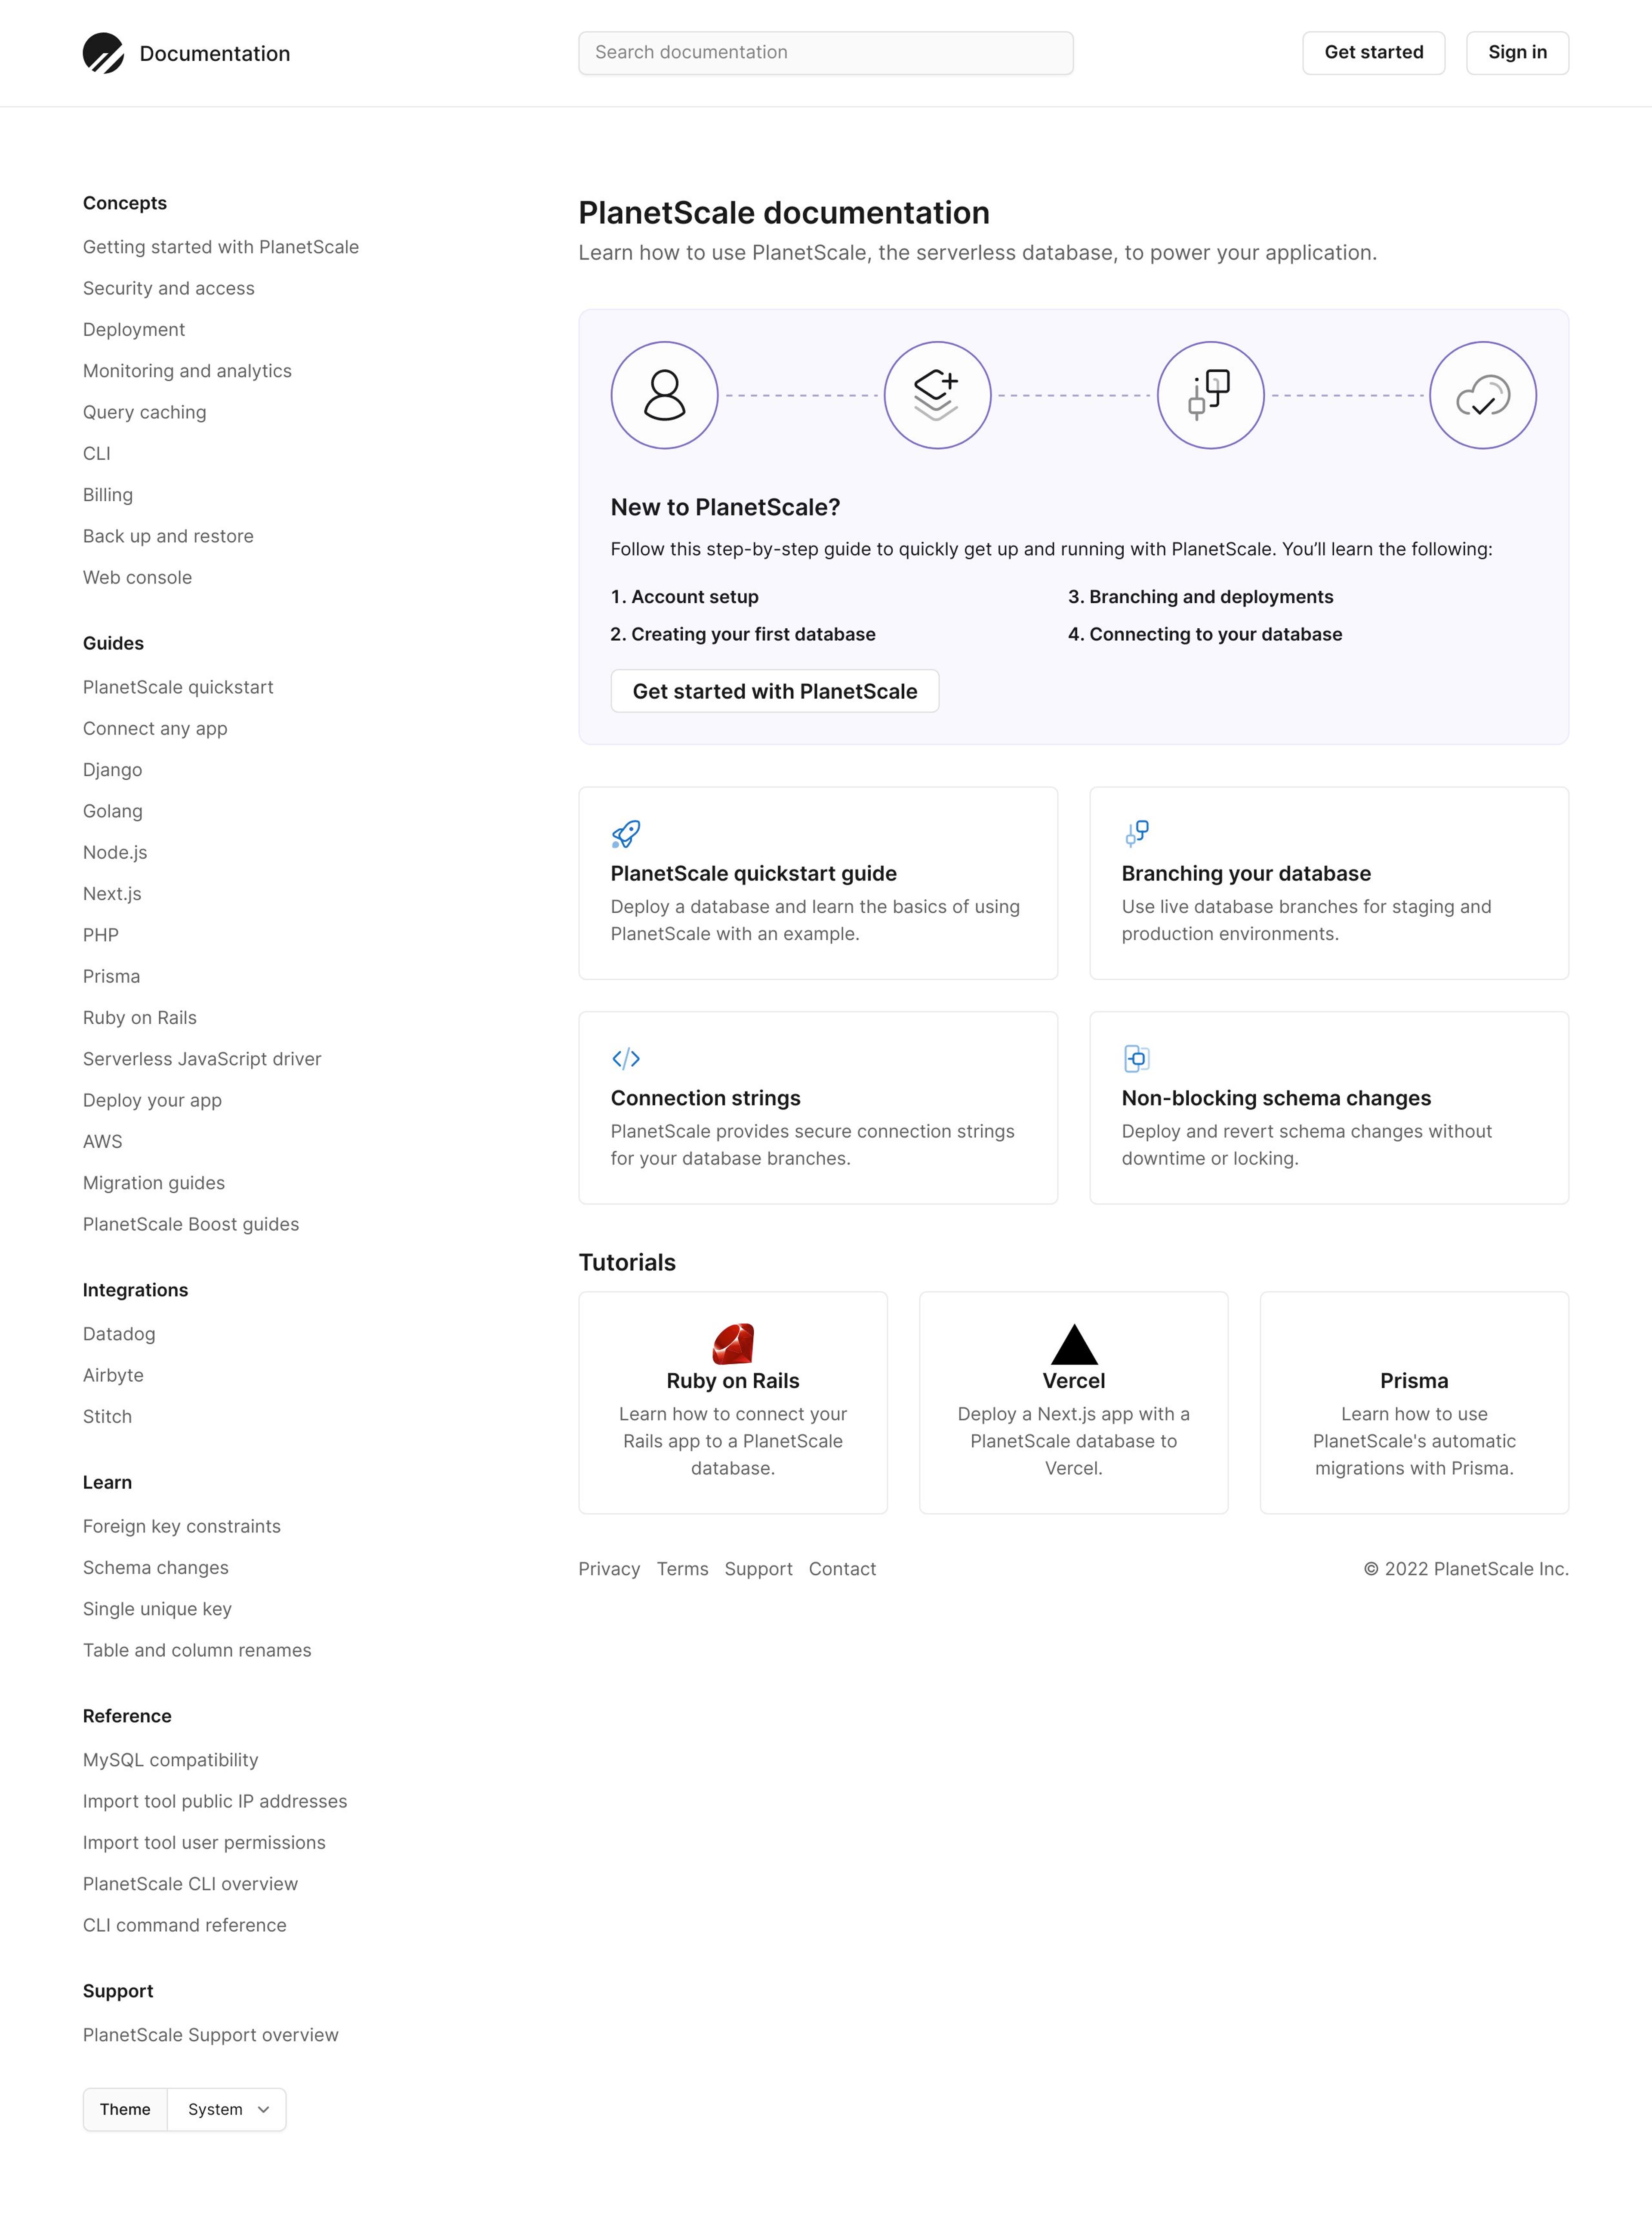The width and height of the screenshot is (1652, 2214).
Task: Open Branching your database card title
Action: (x=1246, y=873)
